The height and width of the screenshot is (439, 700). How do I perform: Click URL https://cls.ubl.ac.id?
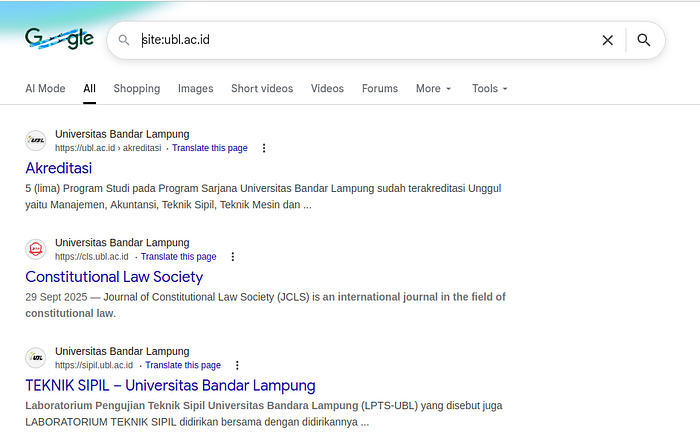click(92, 256)
